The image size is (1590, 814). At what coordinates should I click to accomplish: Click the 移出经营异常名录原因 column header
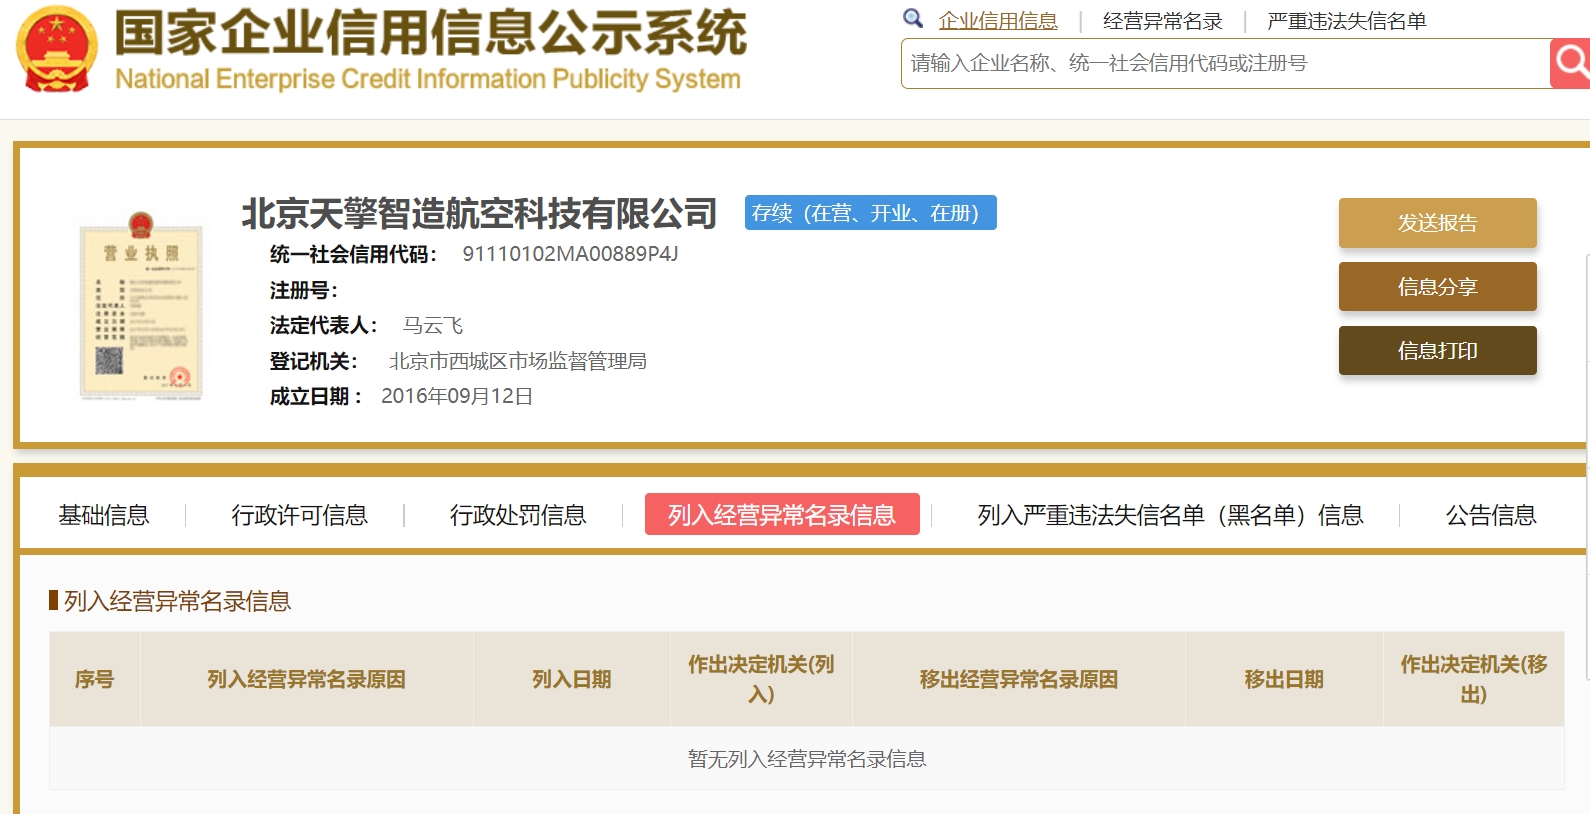1019,679
